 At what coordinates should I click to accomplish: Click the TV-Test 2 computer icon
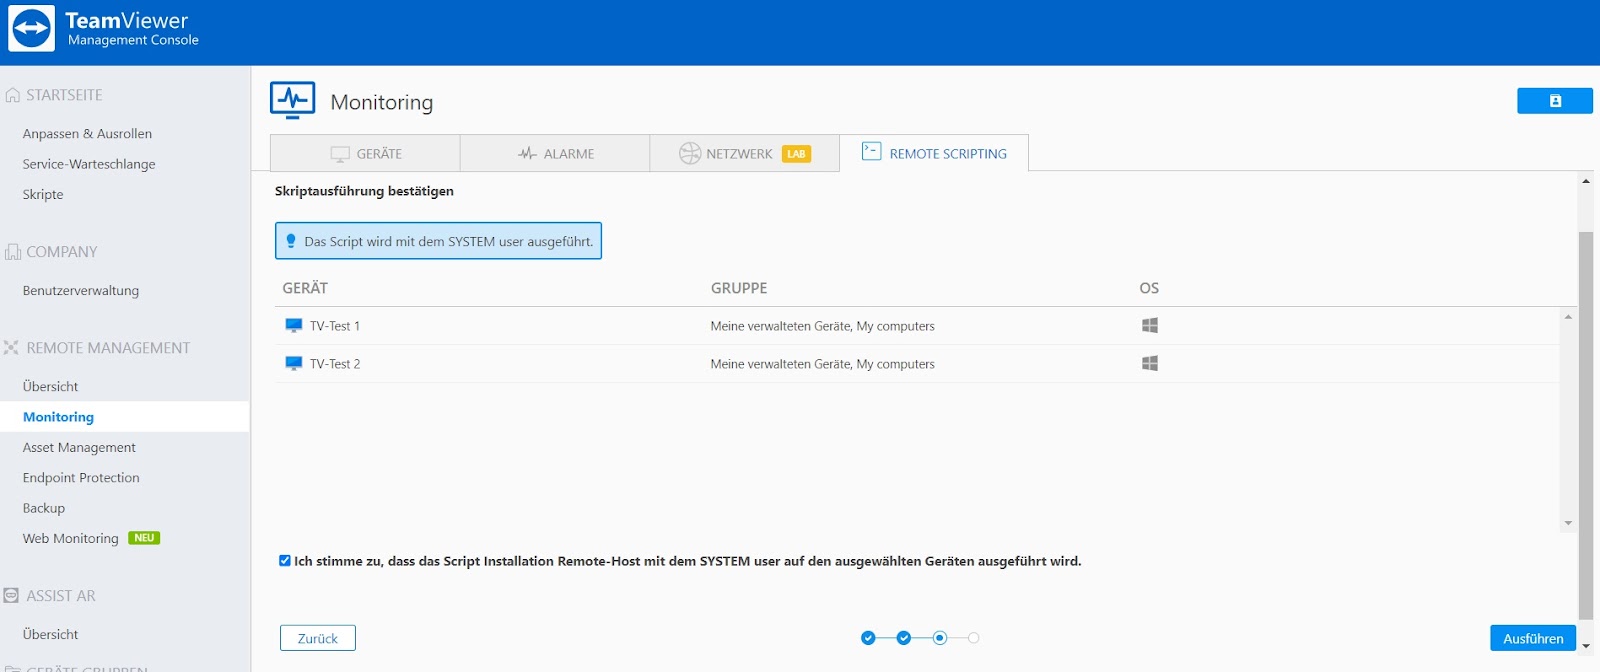tap(294, 364)
